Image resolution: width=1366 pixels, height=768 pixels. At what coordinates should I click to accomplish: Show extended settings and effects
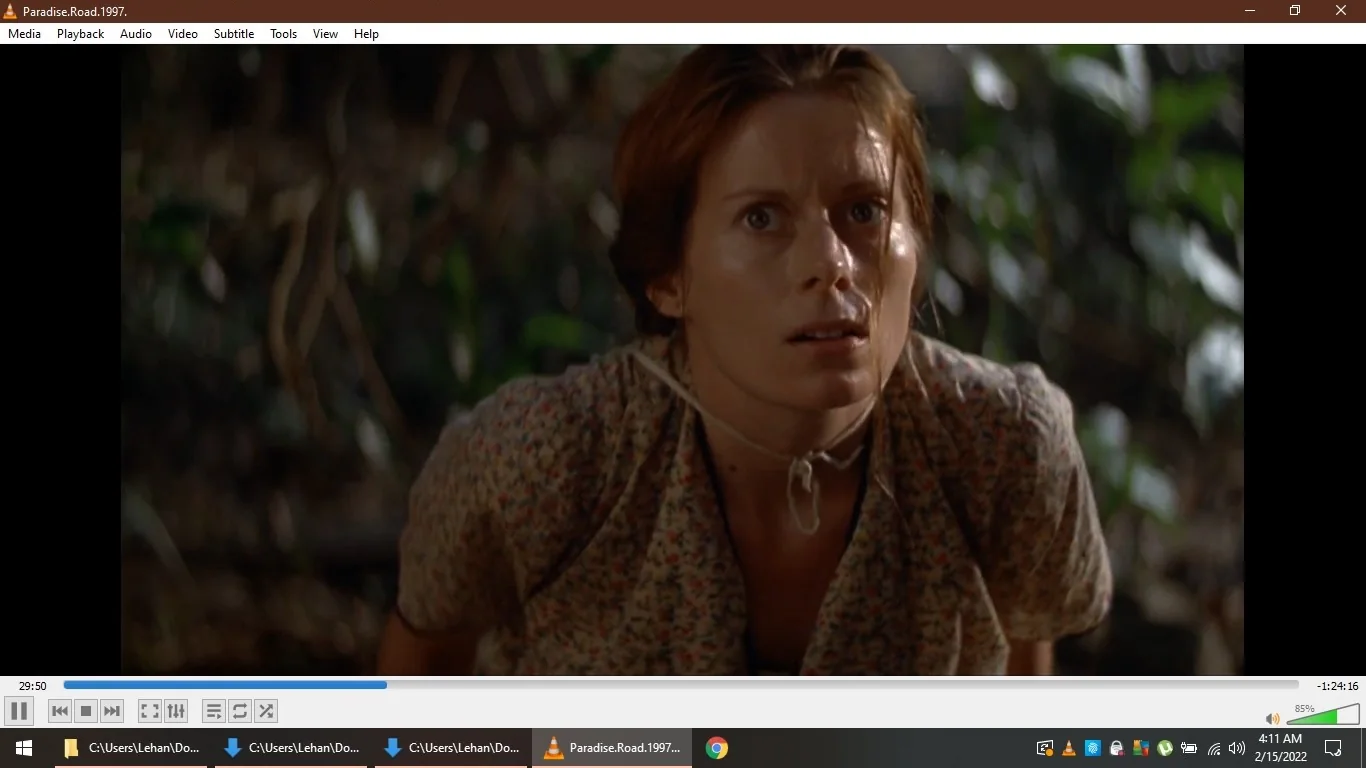pyautogui.click(x=176, y=711)
